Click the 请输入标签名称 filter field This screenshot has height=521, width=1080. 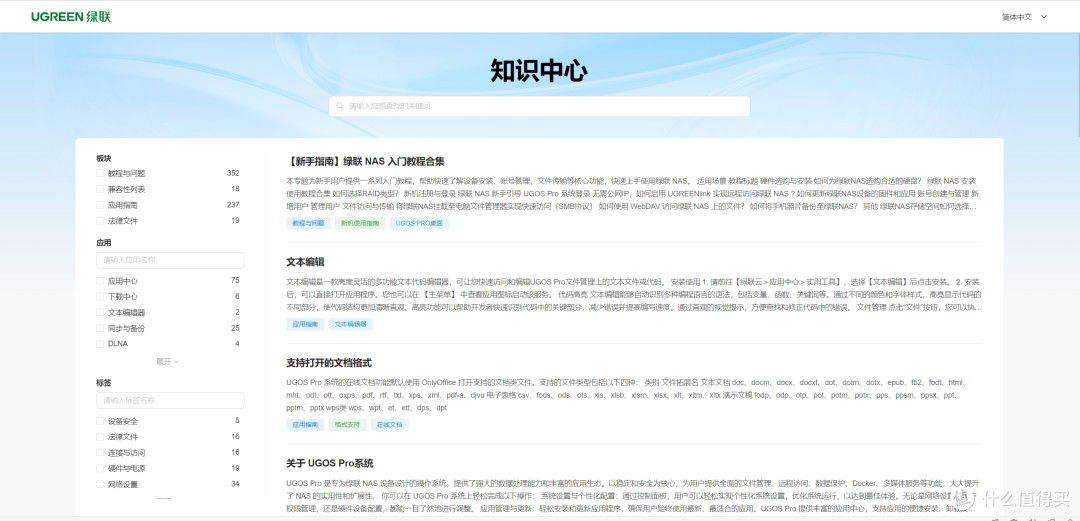tap(170, 400)
